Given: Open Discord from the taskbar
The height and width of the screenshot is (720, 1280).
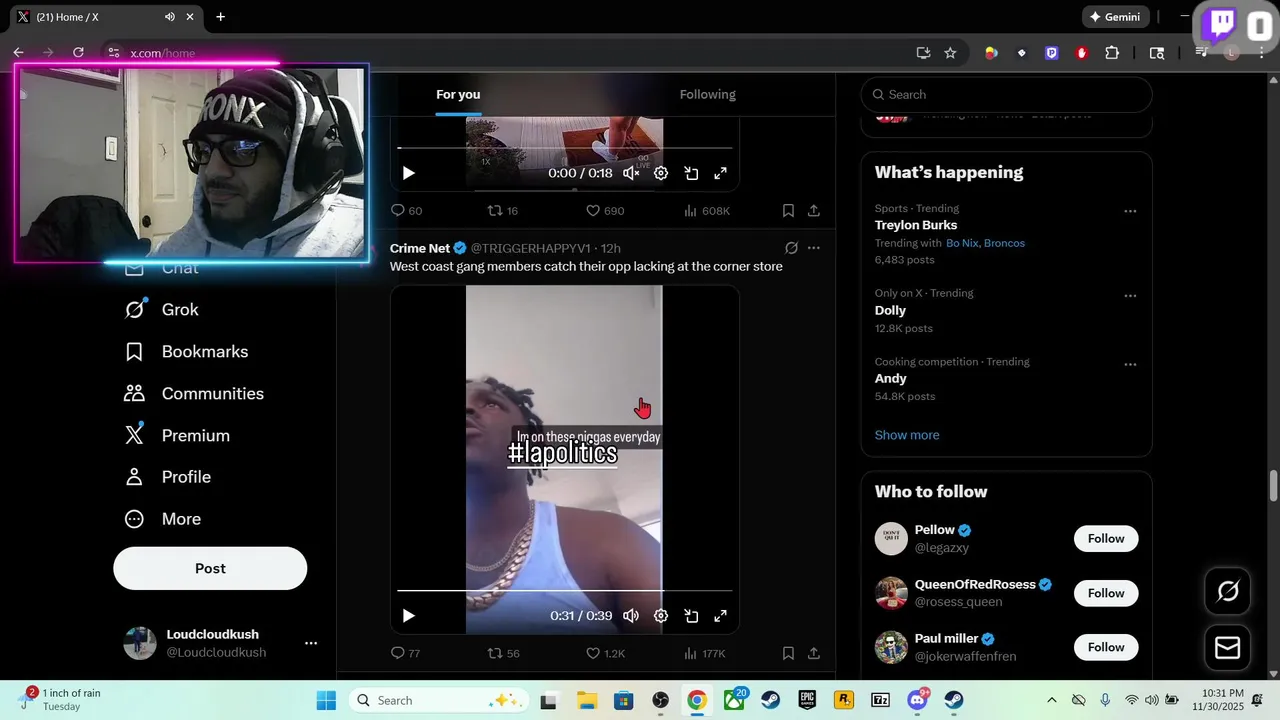Looking at the screenshot, I should [x=917, y=700].
